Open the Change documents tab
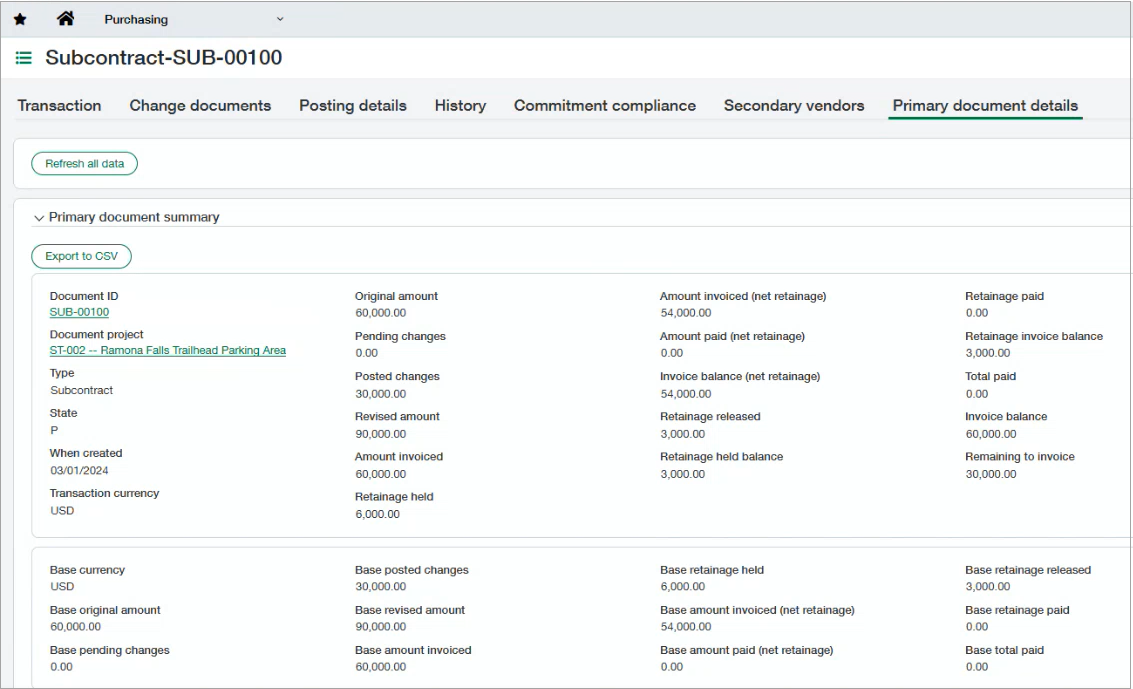 [x=198, y=105]
